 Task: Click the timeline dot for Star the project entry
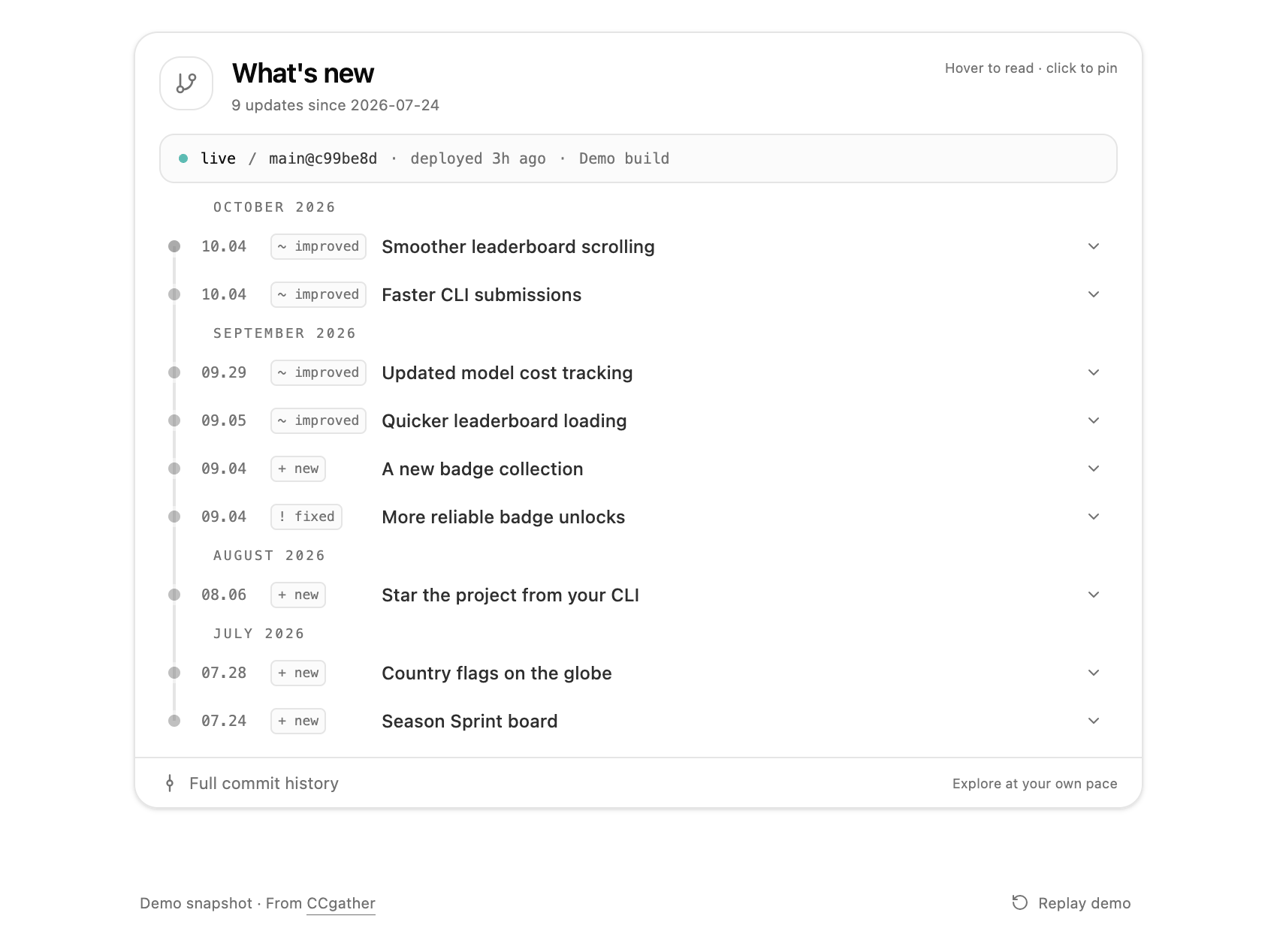pyautogui.click(x=174, y=594)
